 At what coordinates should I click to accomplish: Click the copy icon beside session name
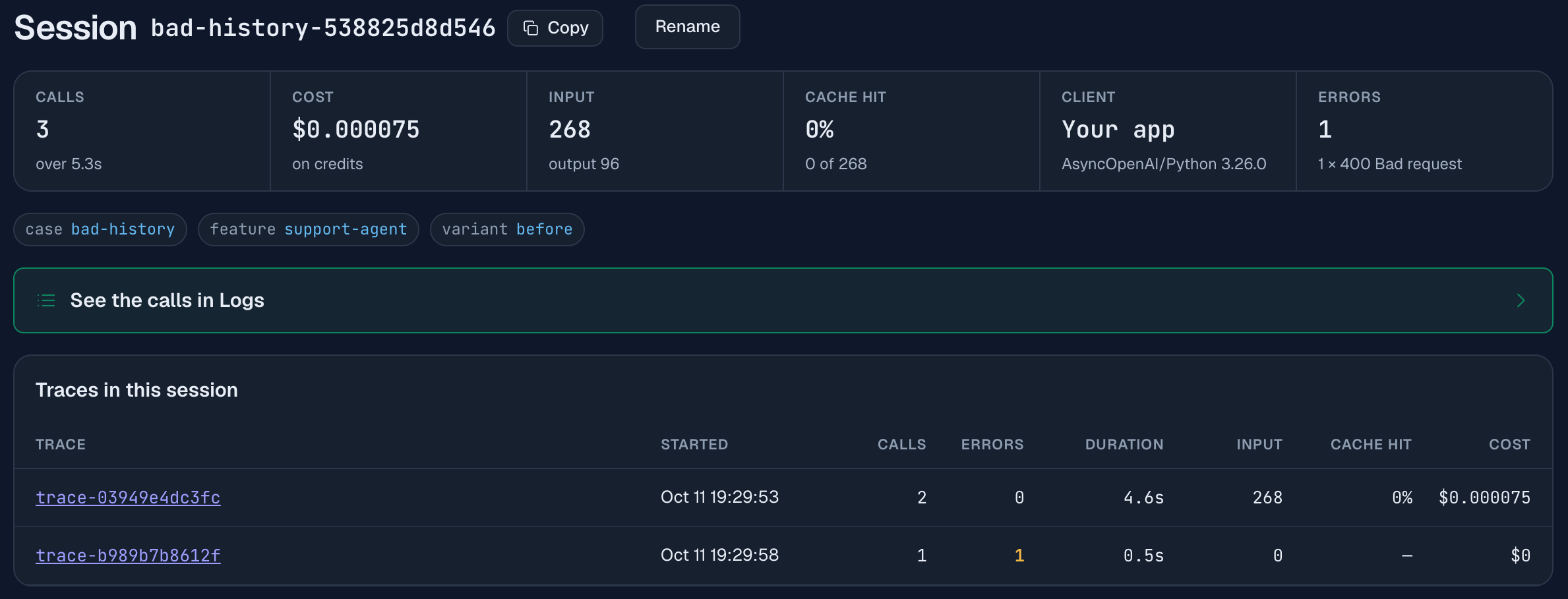click(x=531, y=28)
